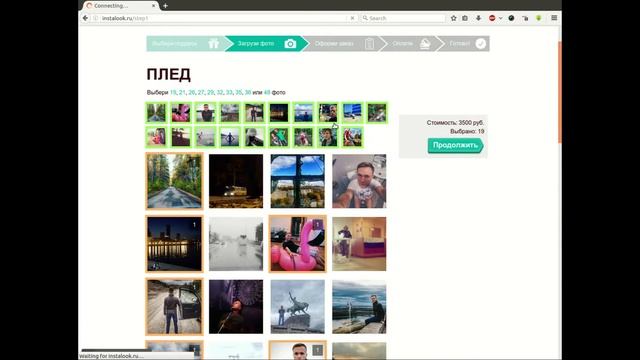Select the dark purple upward-looking portrait photo
This screenshot has height=360, width=640.
pos(236,307)
